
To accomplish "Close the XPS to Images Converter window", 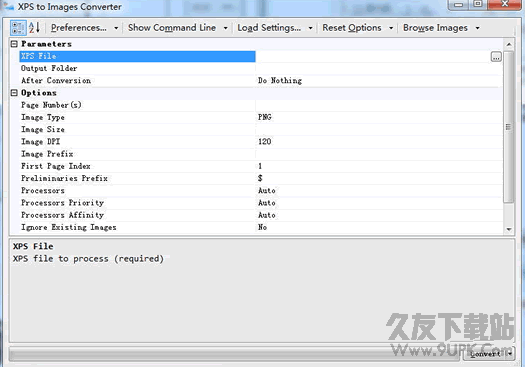I will coord(505,4).
